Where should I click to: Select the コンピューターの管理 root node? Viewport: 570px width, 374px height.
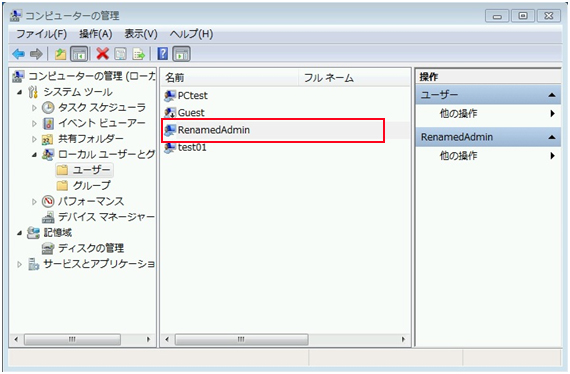tap(92, 76)
